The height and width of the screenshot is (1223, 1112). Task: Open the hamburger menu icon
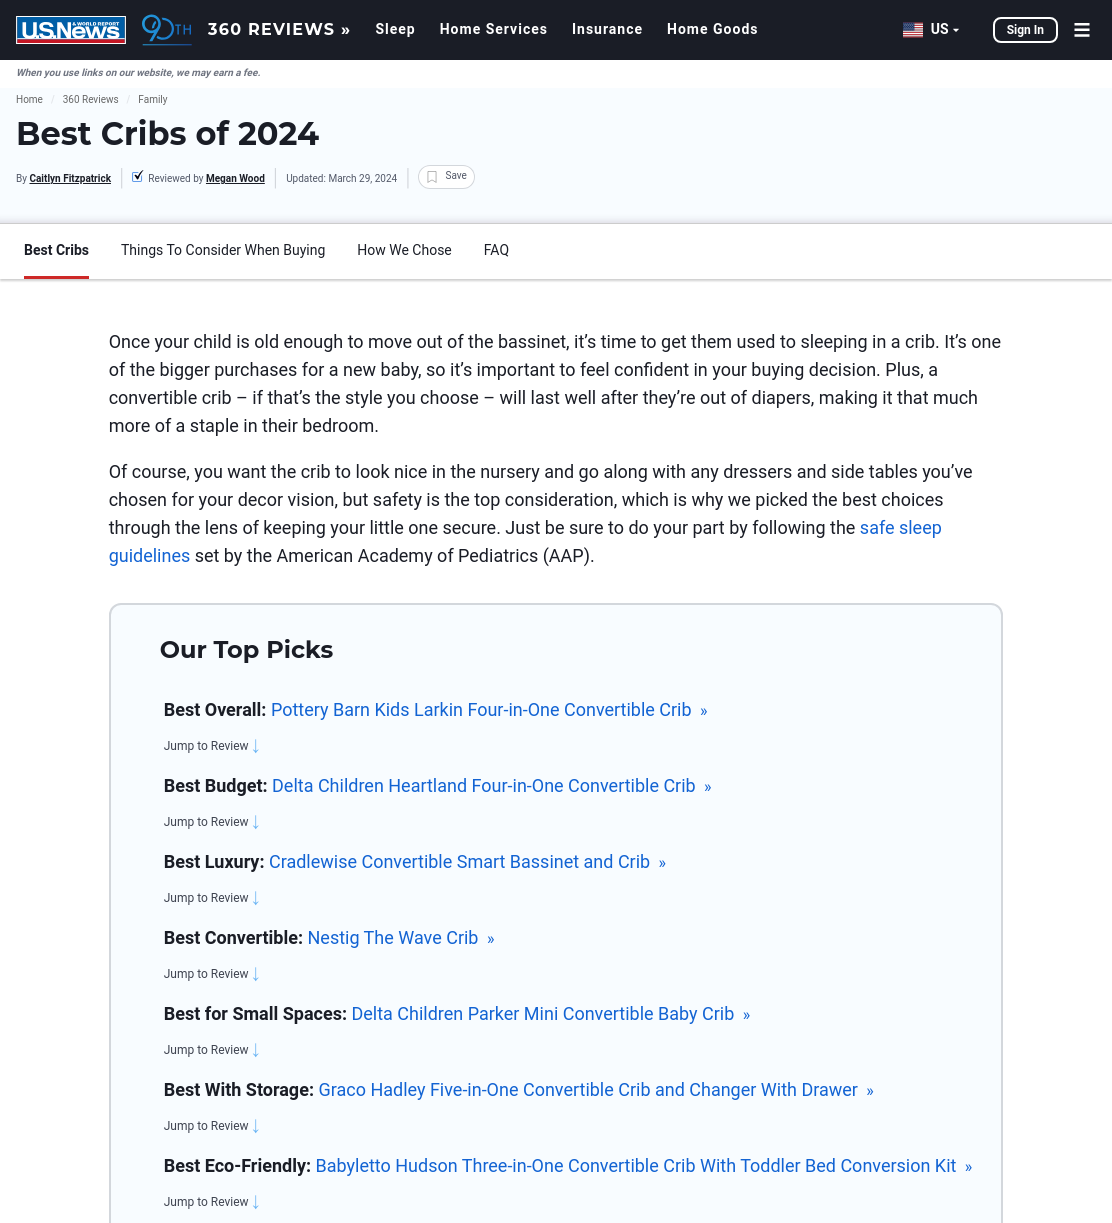[1082, 30]
